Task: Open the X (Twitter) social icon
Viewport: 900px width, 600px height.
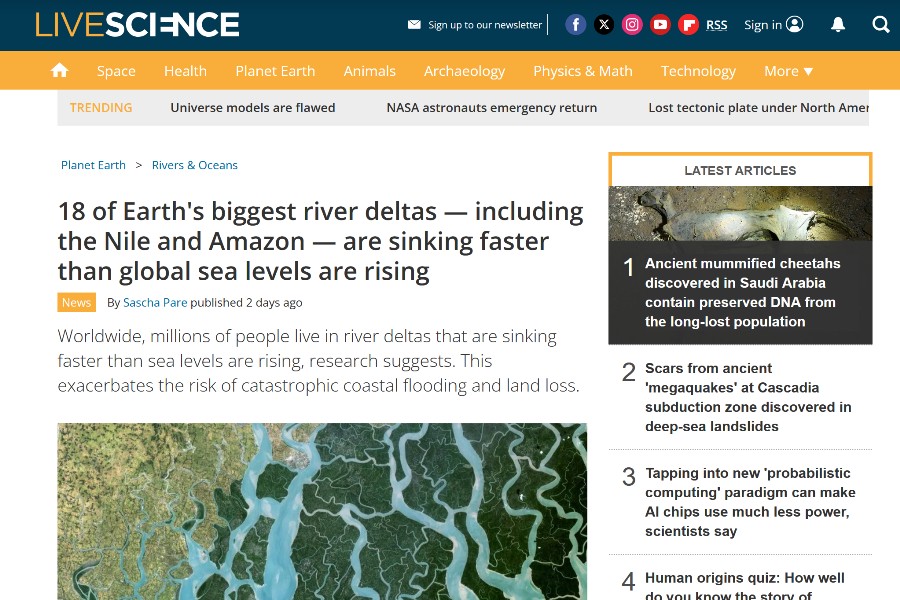Action: [604, 25]
